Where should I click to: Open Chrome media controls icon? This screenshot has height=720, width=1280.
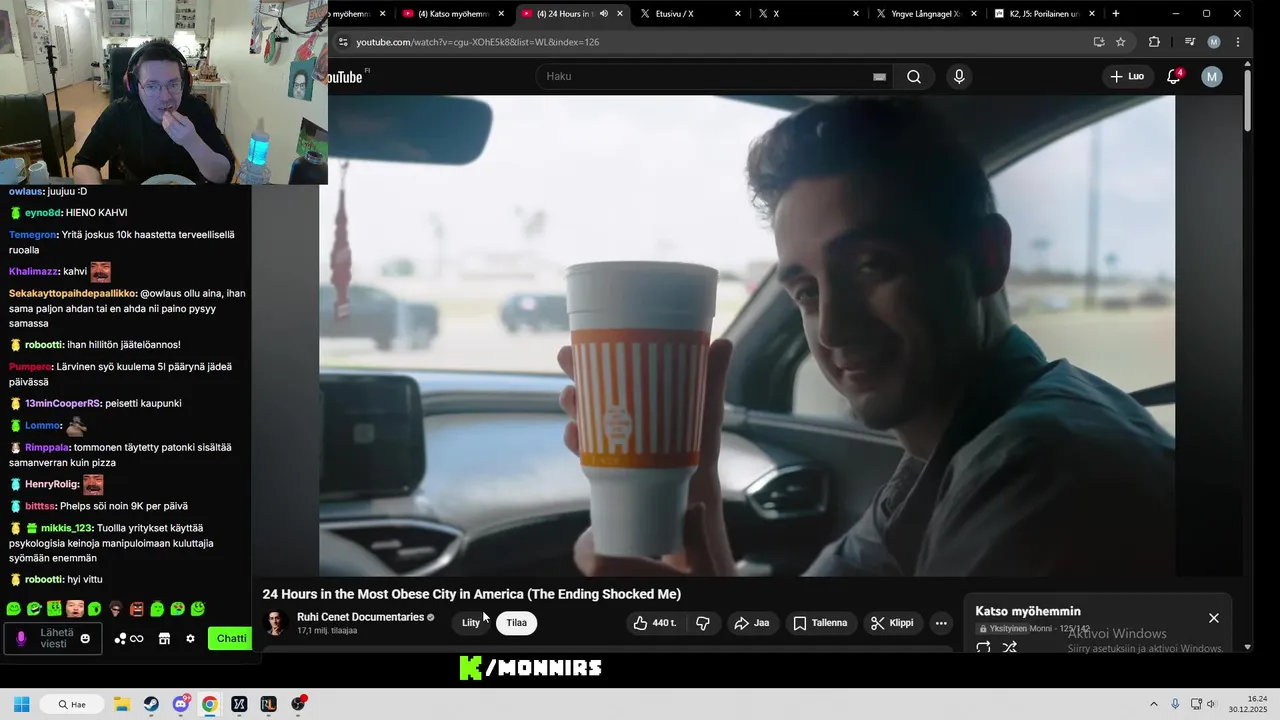pos(1189,42)
